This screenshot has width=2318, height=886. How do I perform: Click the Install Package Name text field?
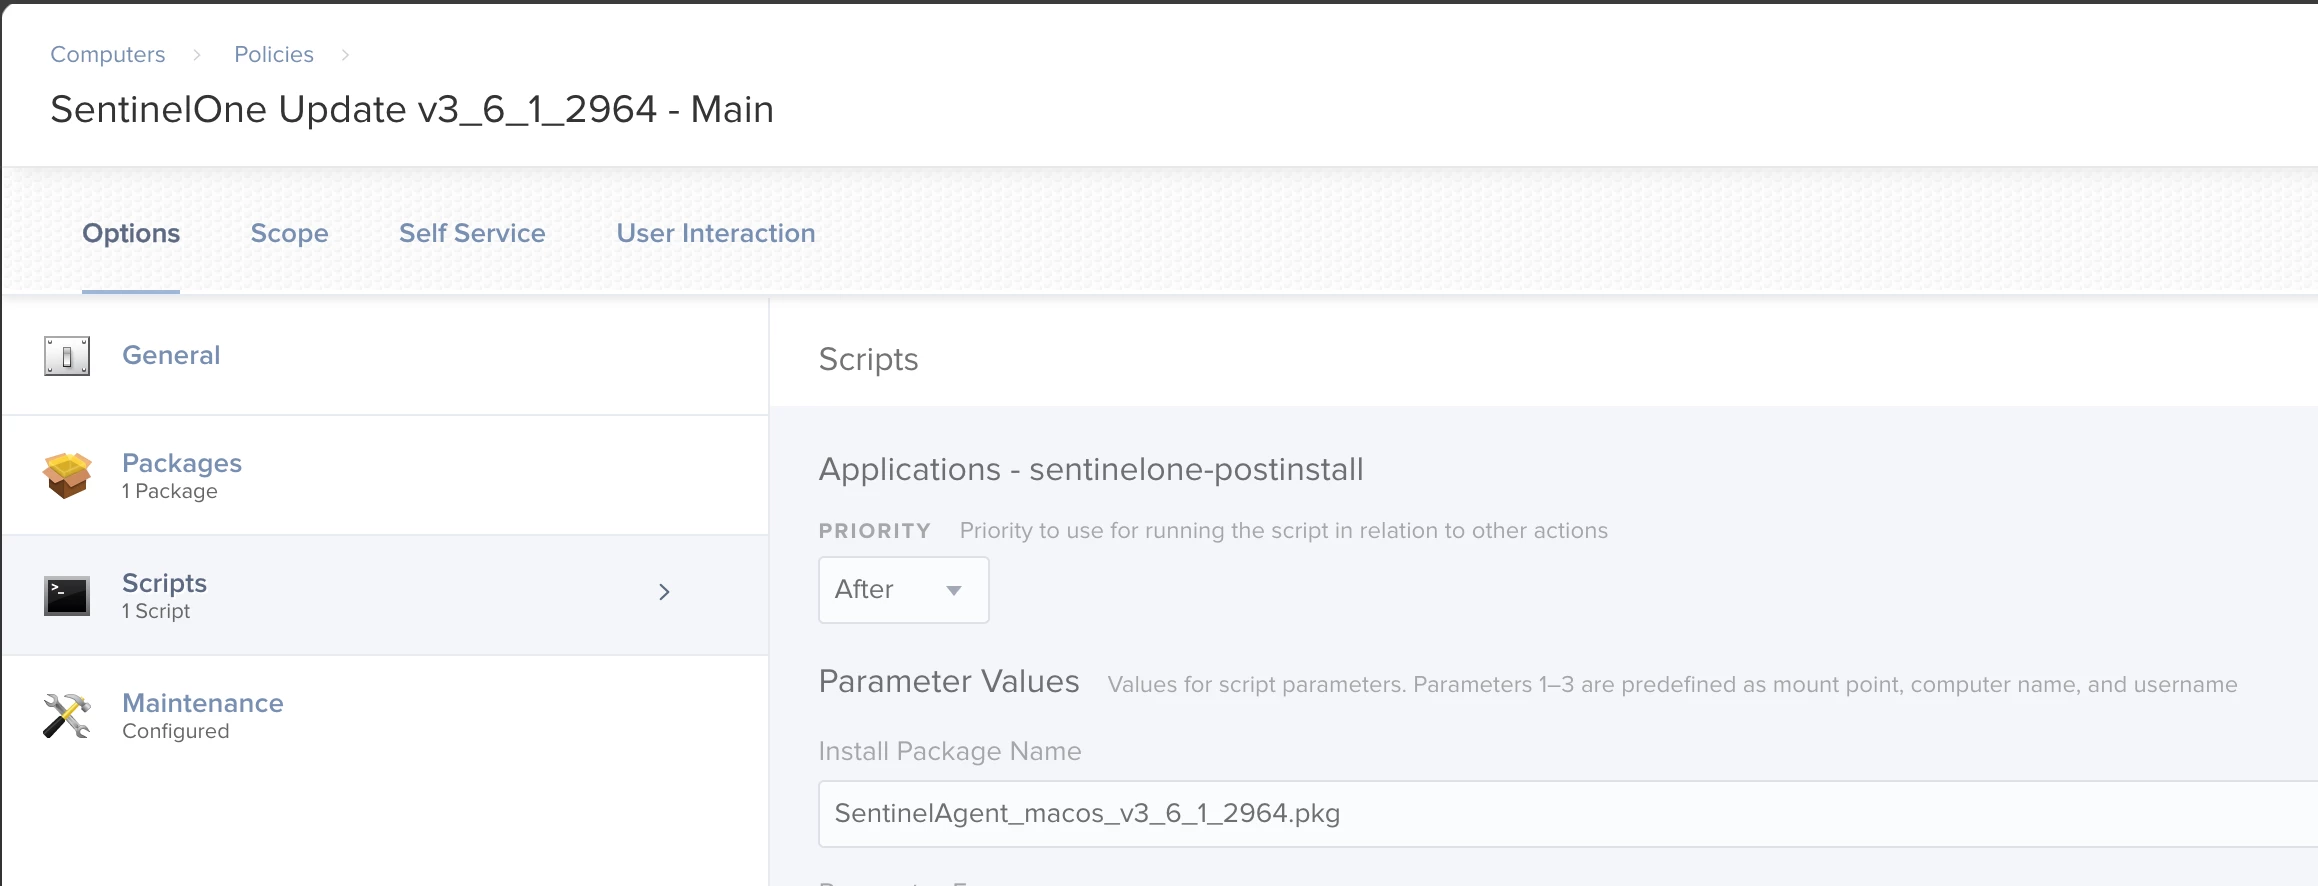(x=1568, y=814)
